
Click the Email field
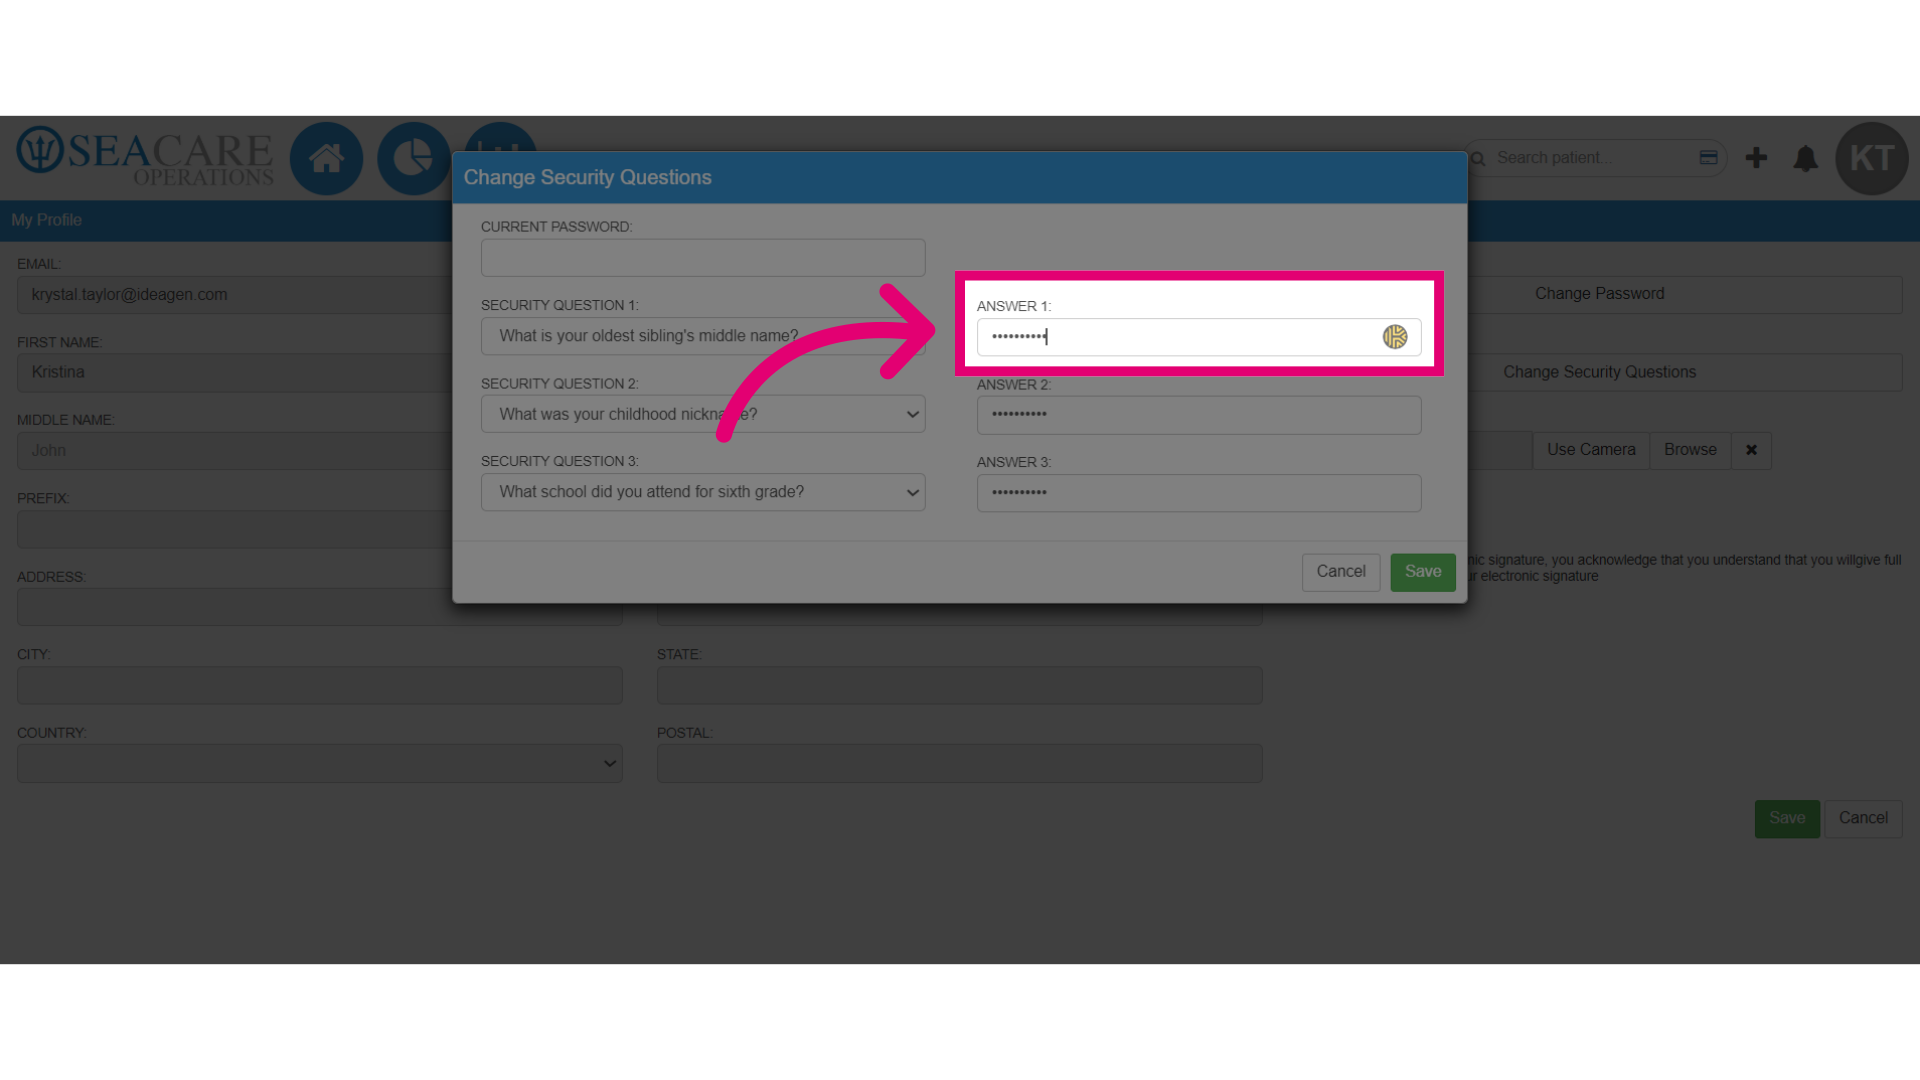click(x=235, y=295)
